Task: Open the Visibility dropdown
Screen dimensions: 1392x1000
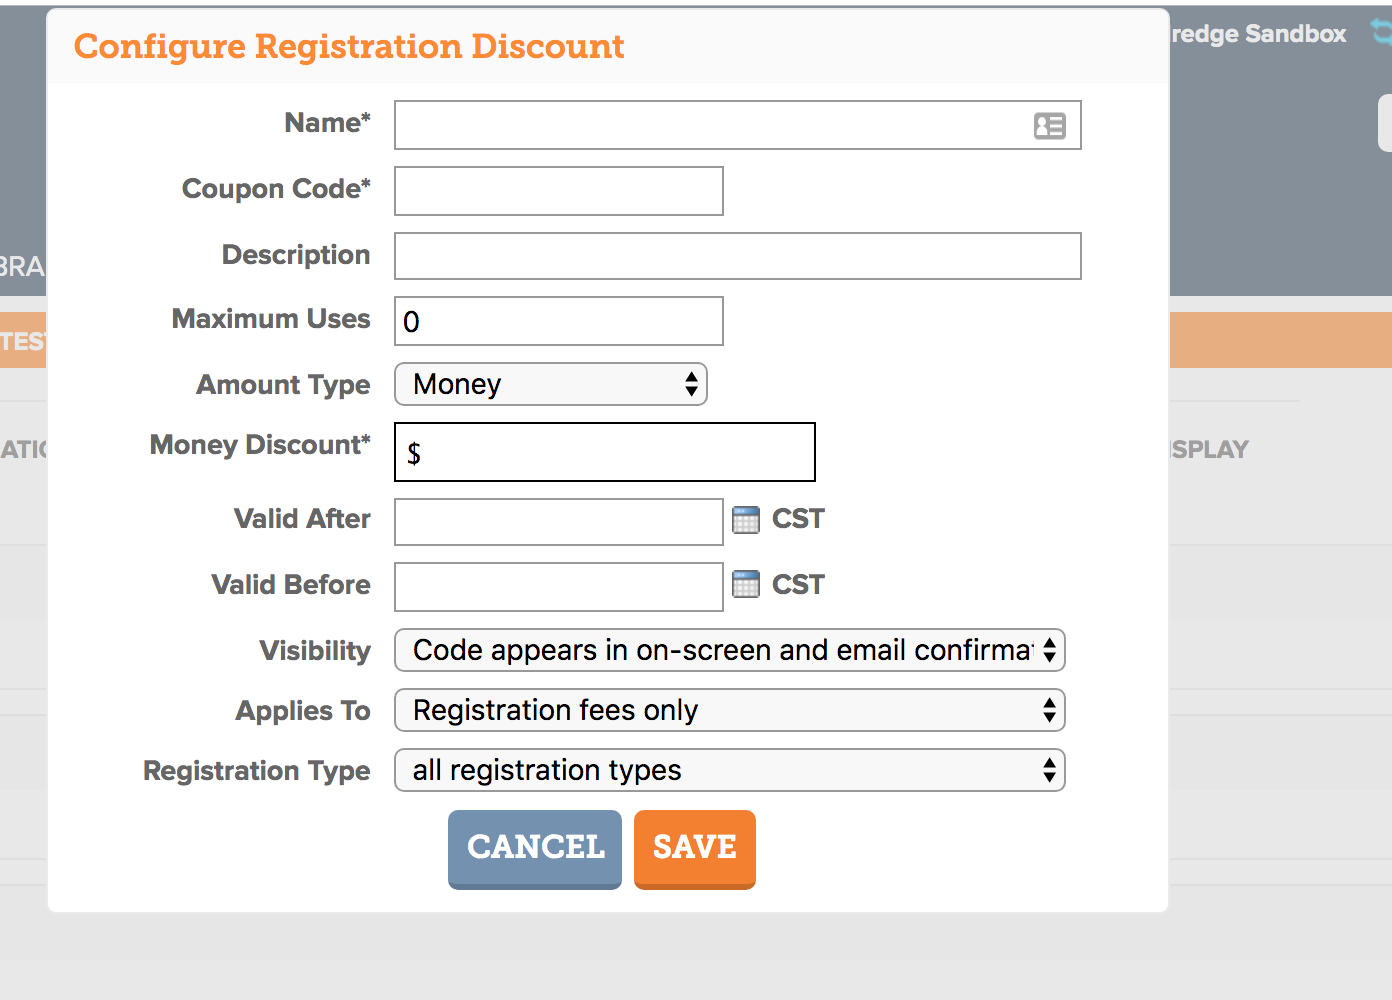Action: coord(730,650)
